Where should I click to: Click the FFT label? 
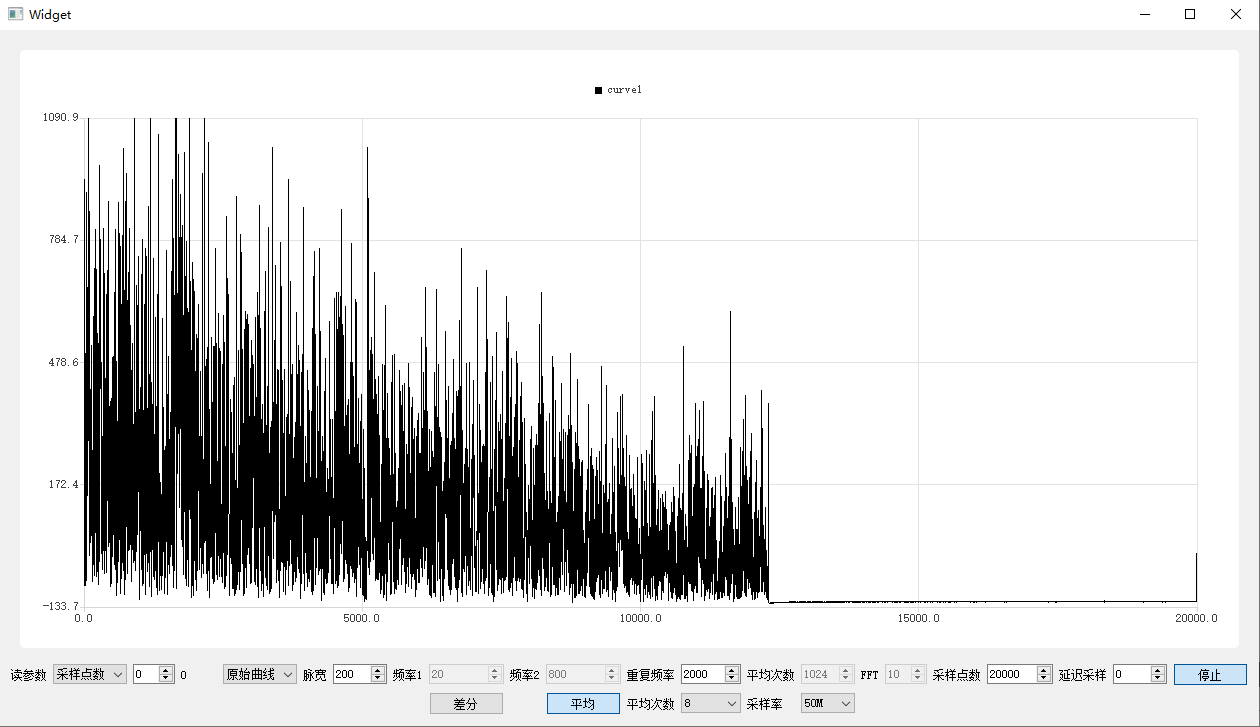869,675
